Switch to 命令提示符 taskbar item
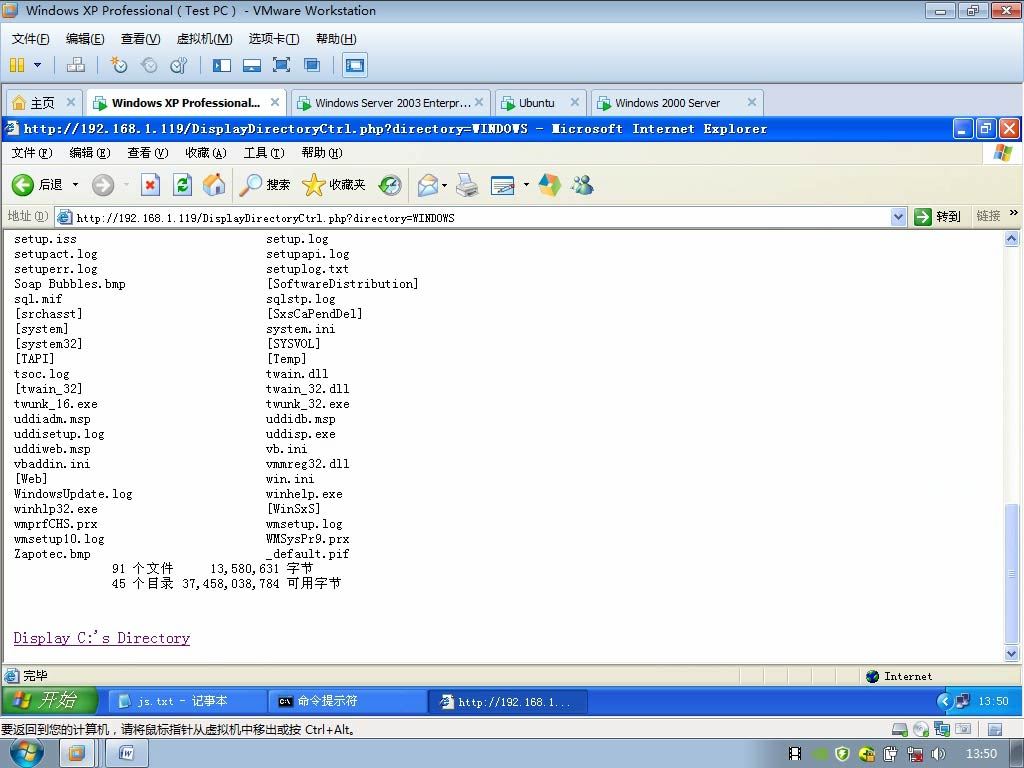 (347, 701)
